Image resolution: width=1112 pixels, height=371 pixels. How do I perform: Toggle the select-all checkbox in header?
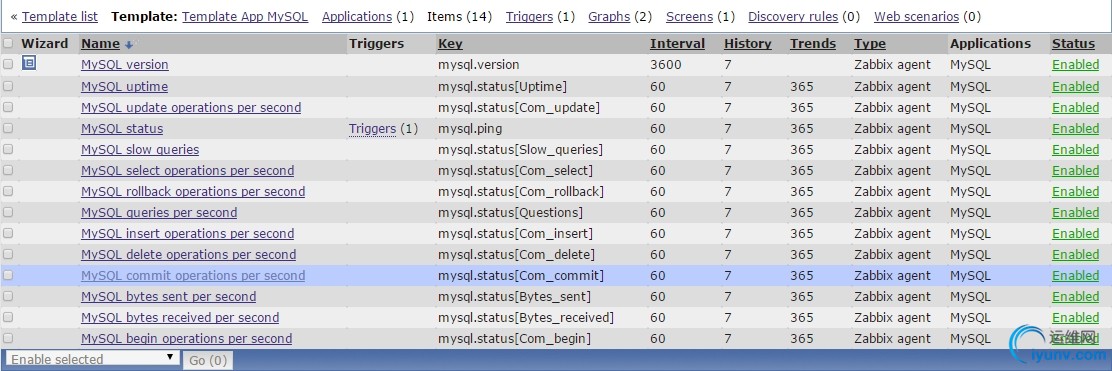click(8, 43)
